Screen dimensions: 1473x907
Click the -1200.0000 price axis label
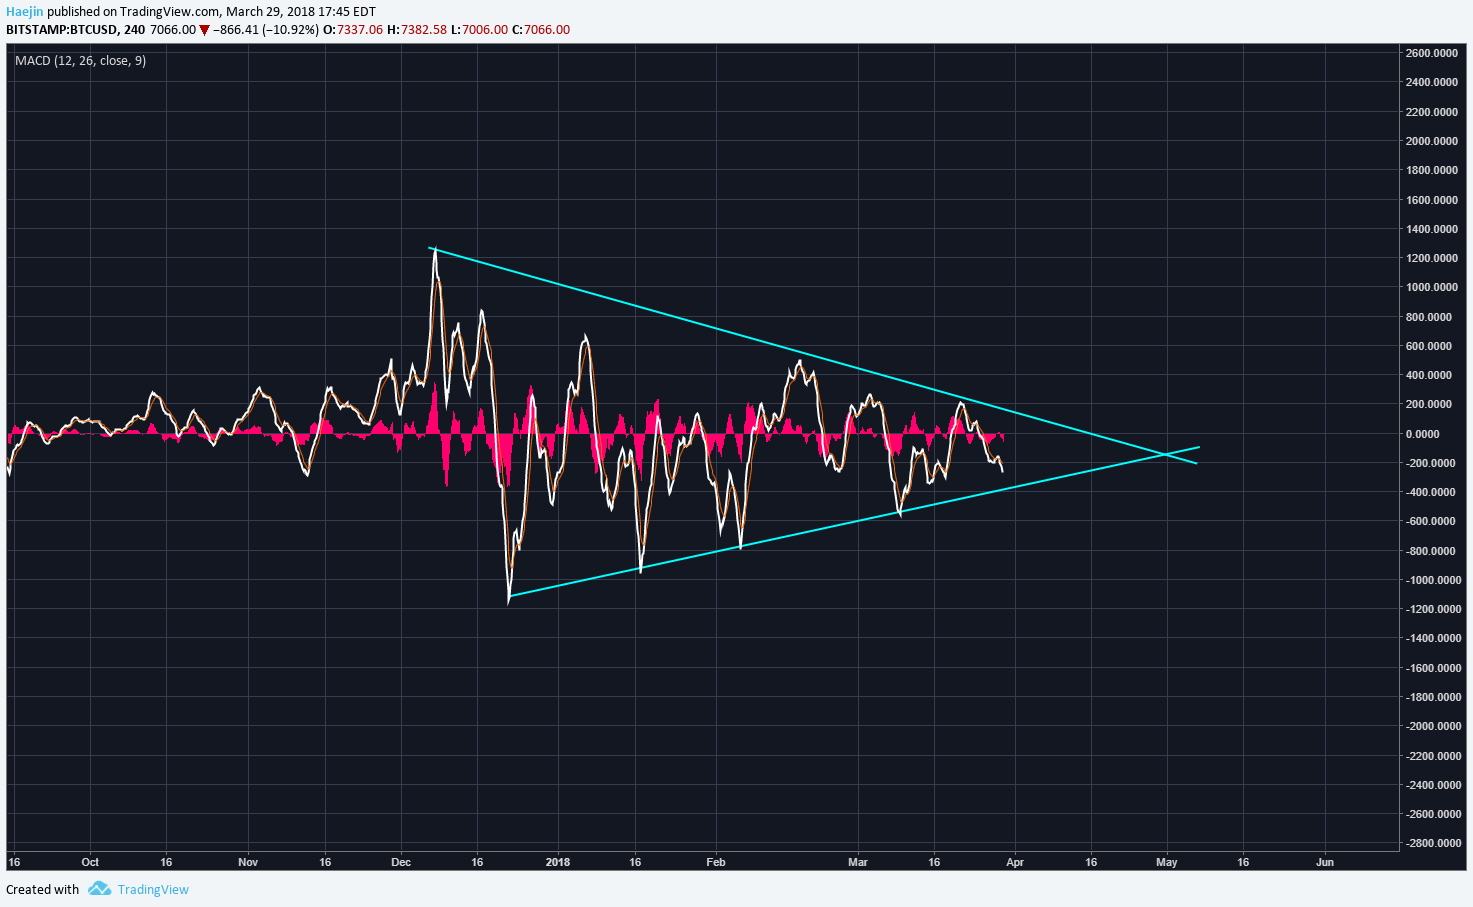point(1431,609)
